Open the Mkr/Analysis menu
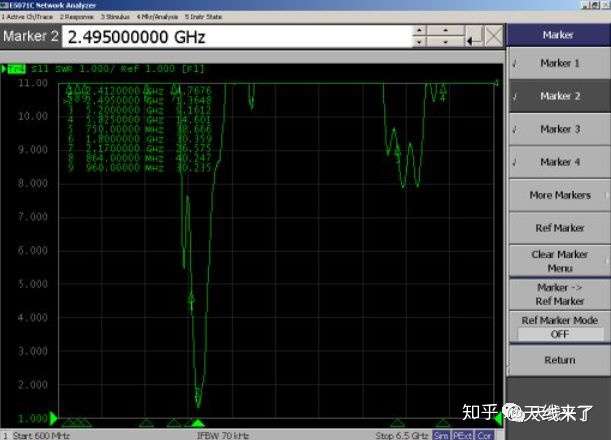 click(157, 17)
